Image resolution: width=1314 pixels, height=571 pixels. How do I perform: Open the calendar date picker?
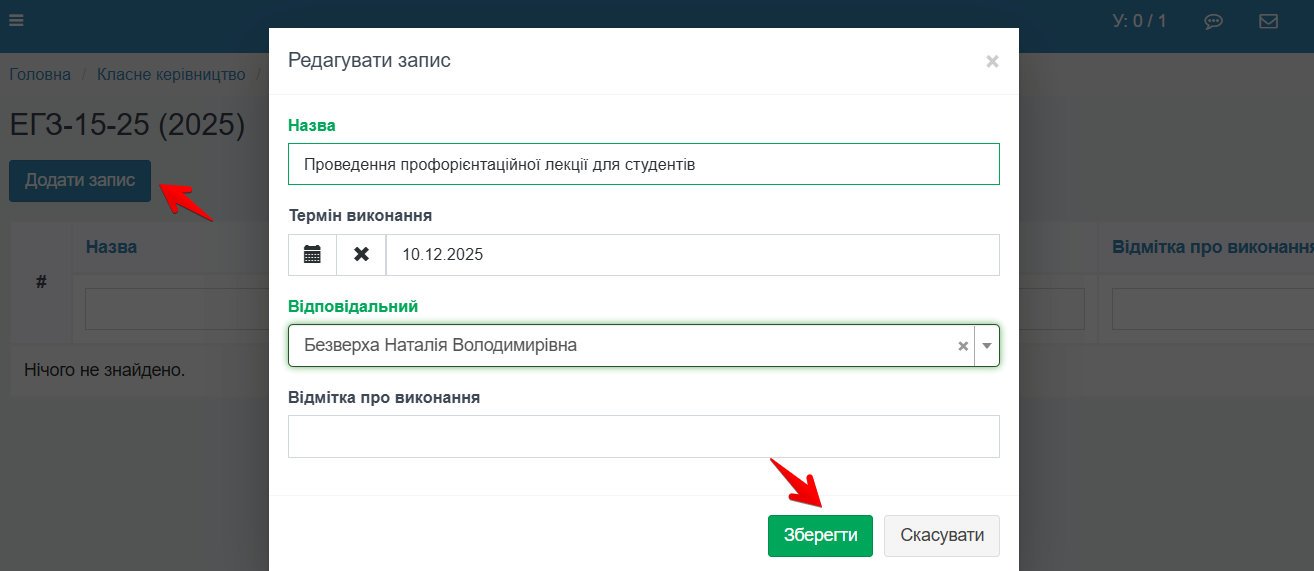[x=312, y=255]
